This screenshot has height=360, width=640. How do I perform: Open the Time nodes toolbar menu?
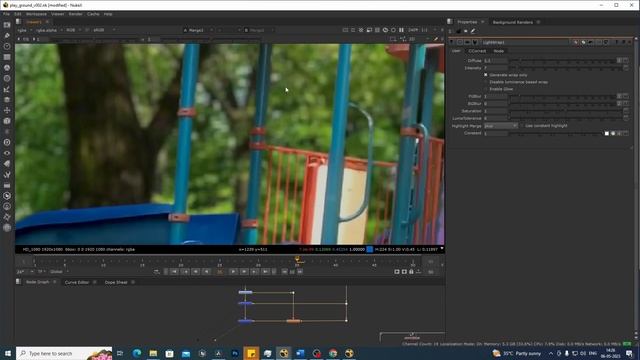[7, 46]
